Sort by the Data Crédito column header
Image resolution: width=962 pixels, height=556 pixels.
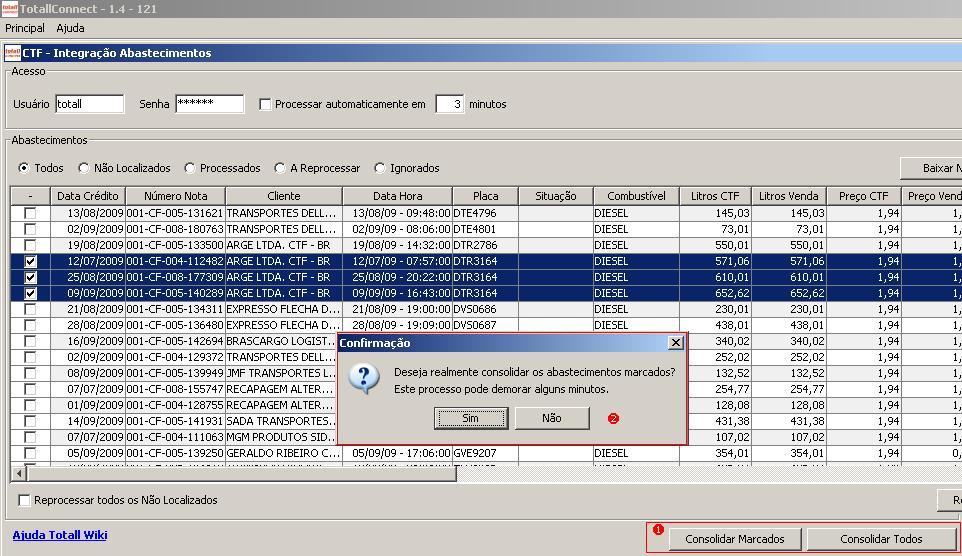(x=88, y=196)
